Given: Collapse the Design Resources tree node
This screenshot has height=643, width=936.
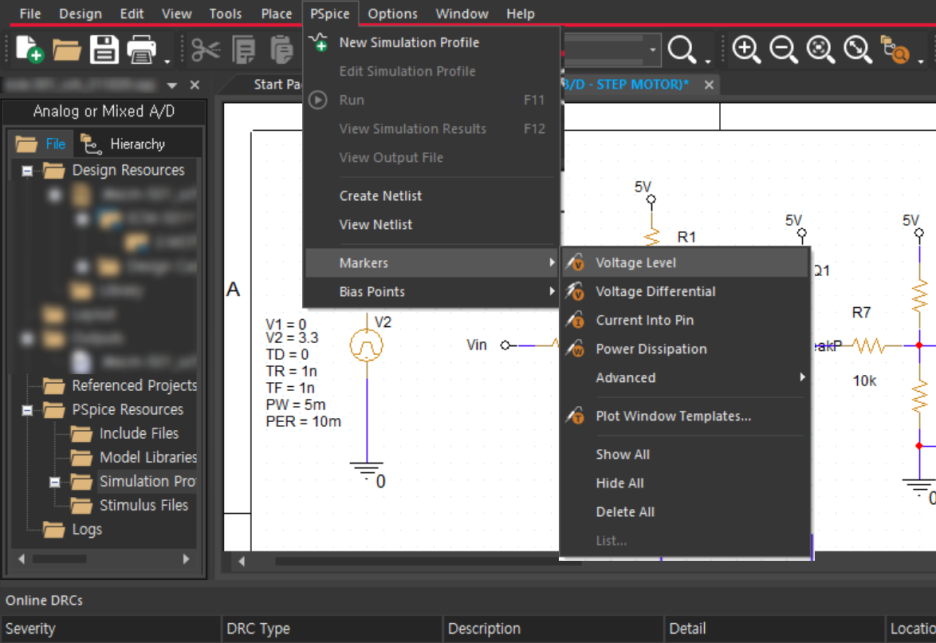Looking at the screenshot, I should pyautogui.click(x=27, y=171).
